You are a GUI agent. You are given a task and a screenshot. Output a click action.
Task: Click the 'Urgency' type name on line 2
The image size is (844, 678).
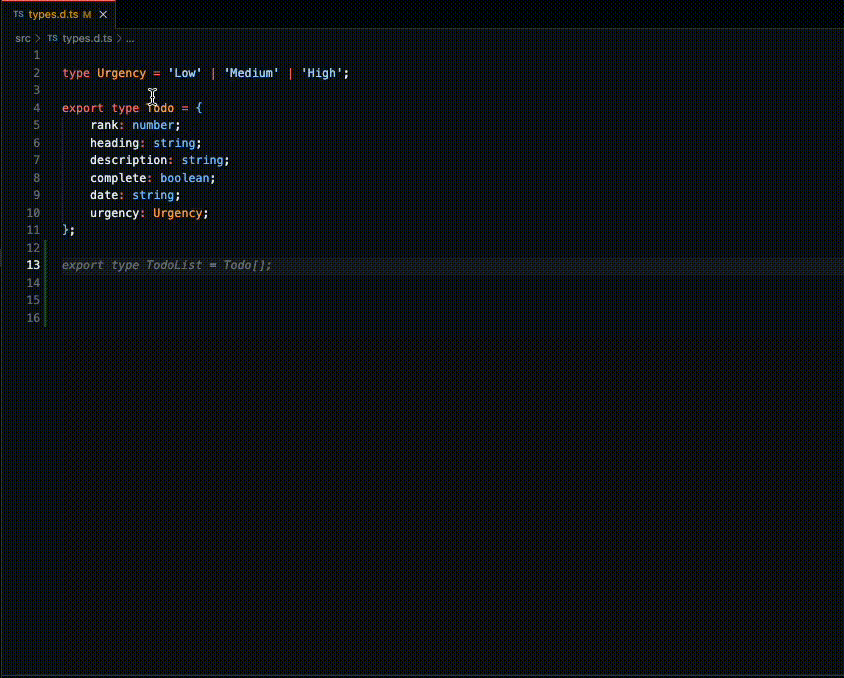click(x=122, y=73)
